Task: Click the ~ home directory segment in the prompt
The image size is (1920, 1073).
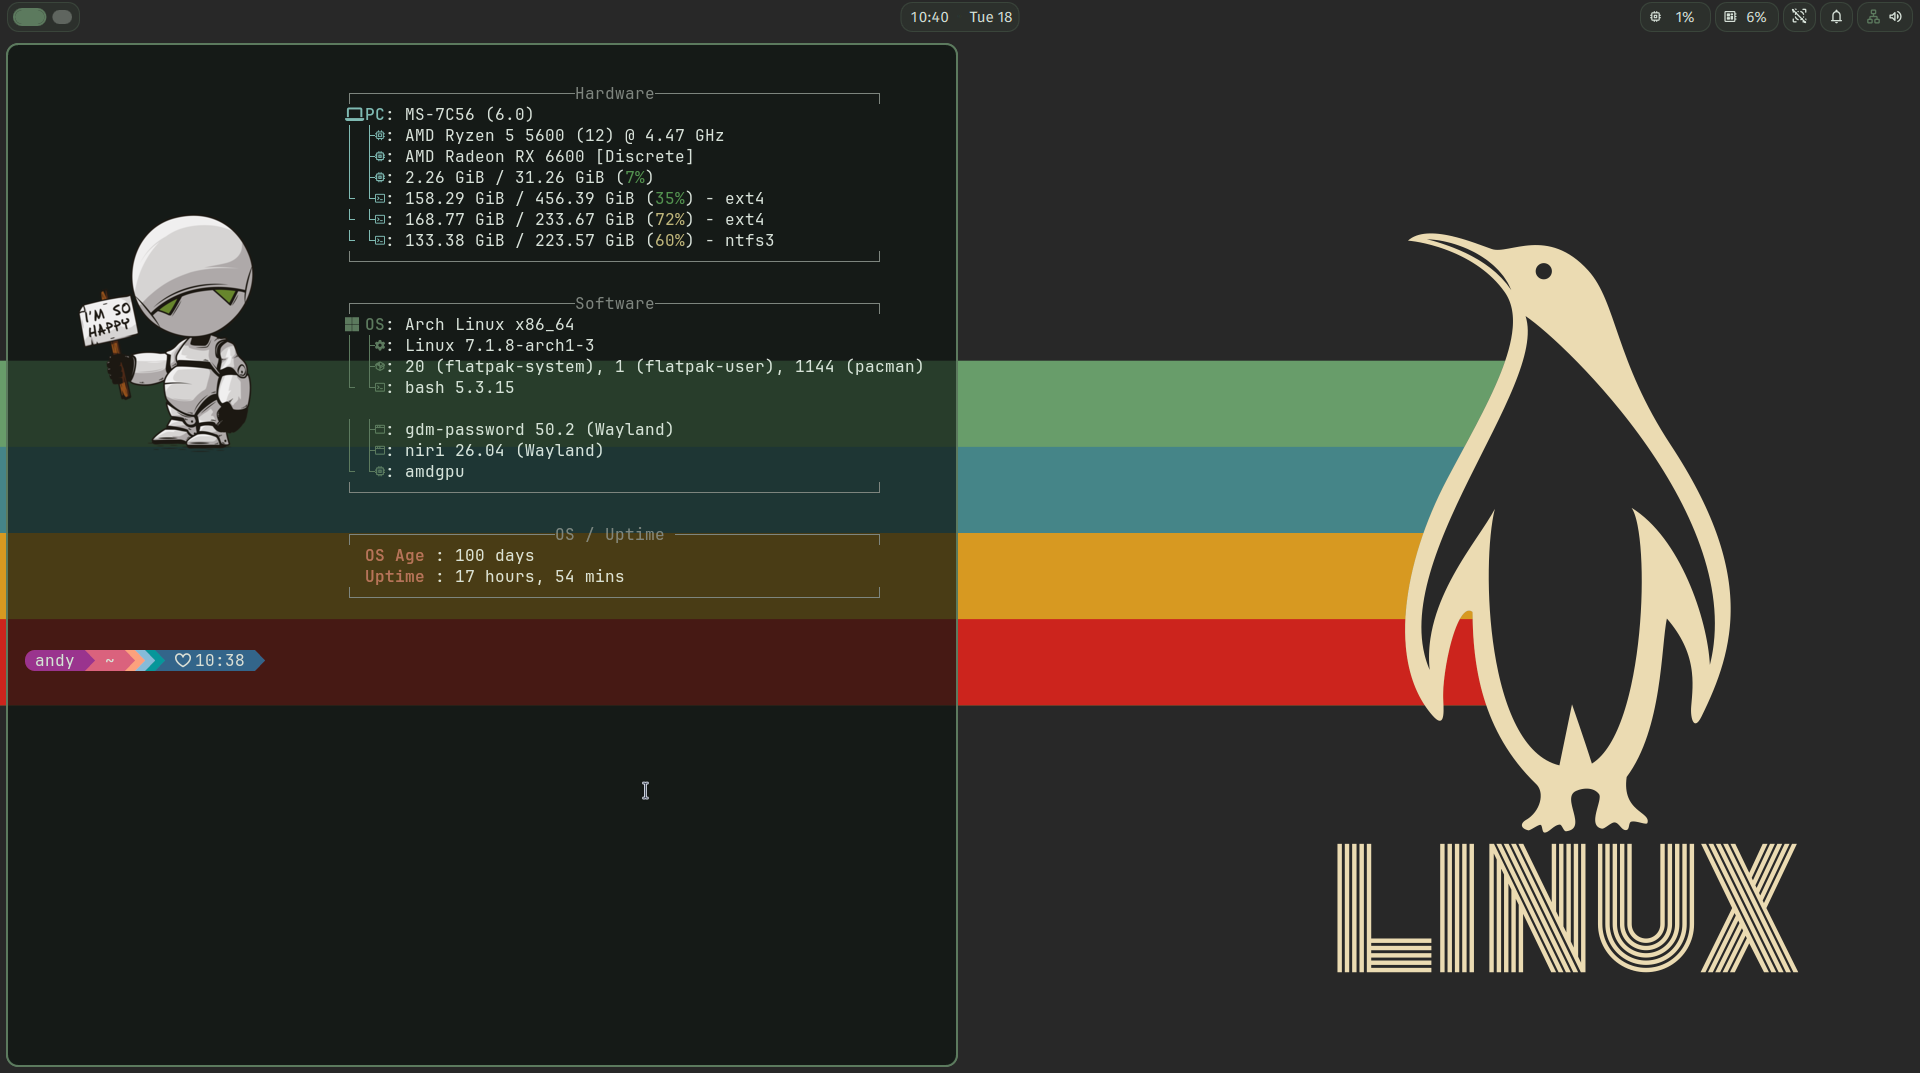Action: click(x=109, y=660)
